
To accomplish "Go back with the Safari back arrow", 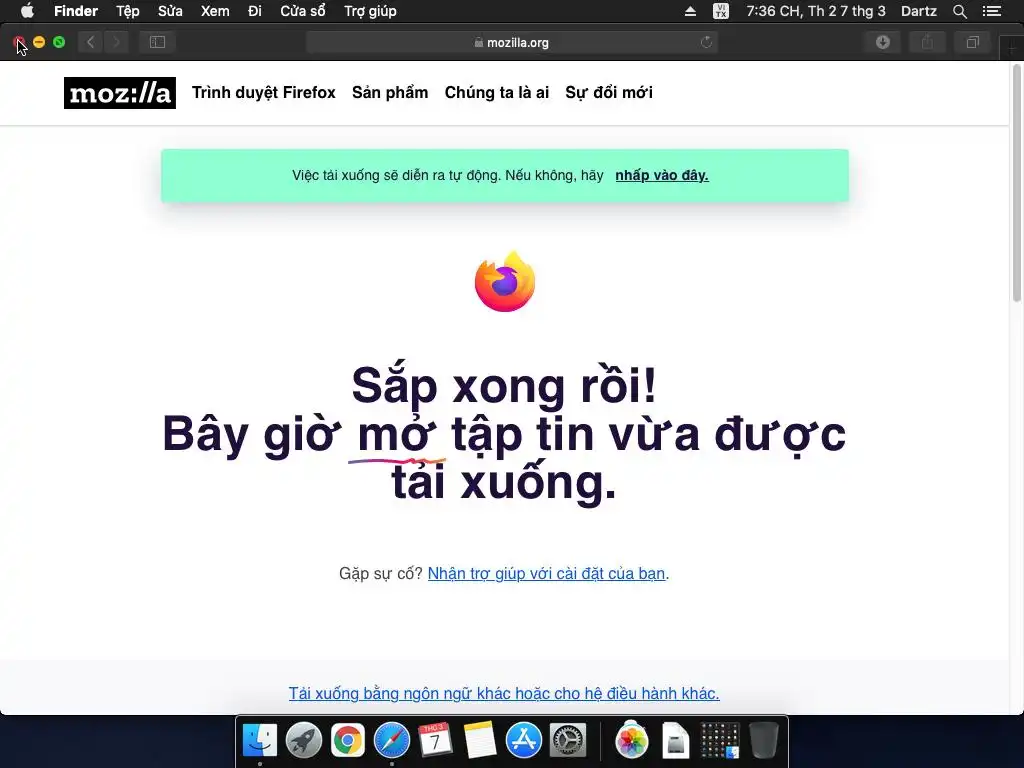I will 91,42.
